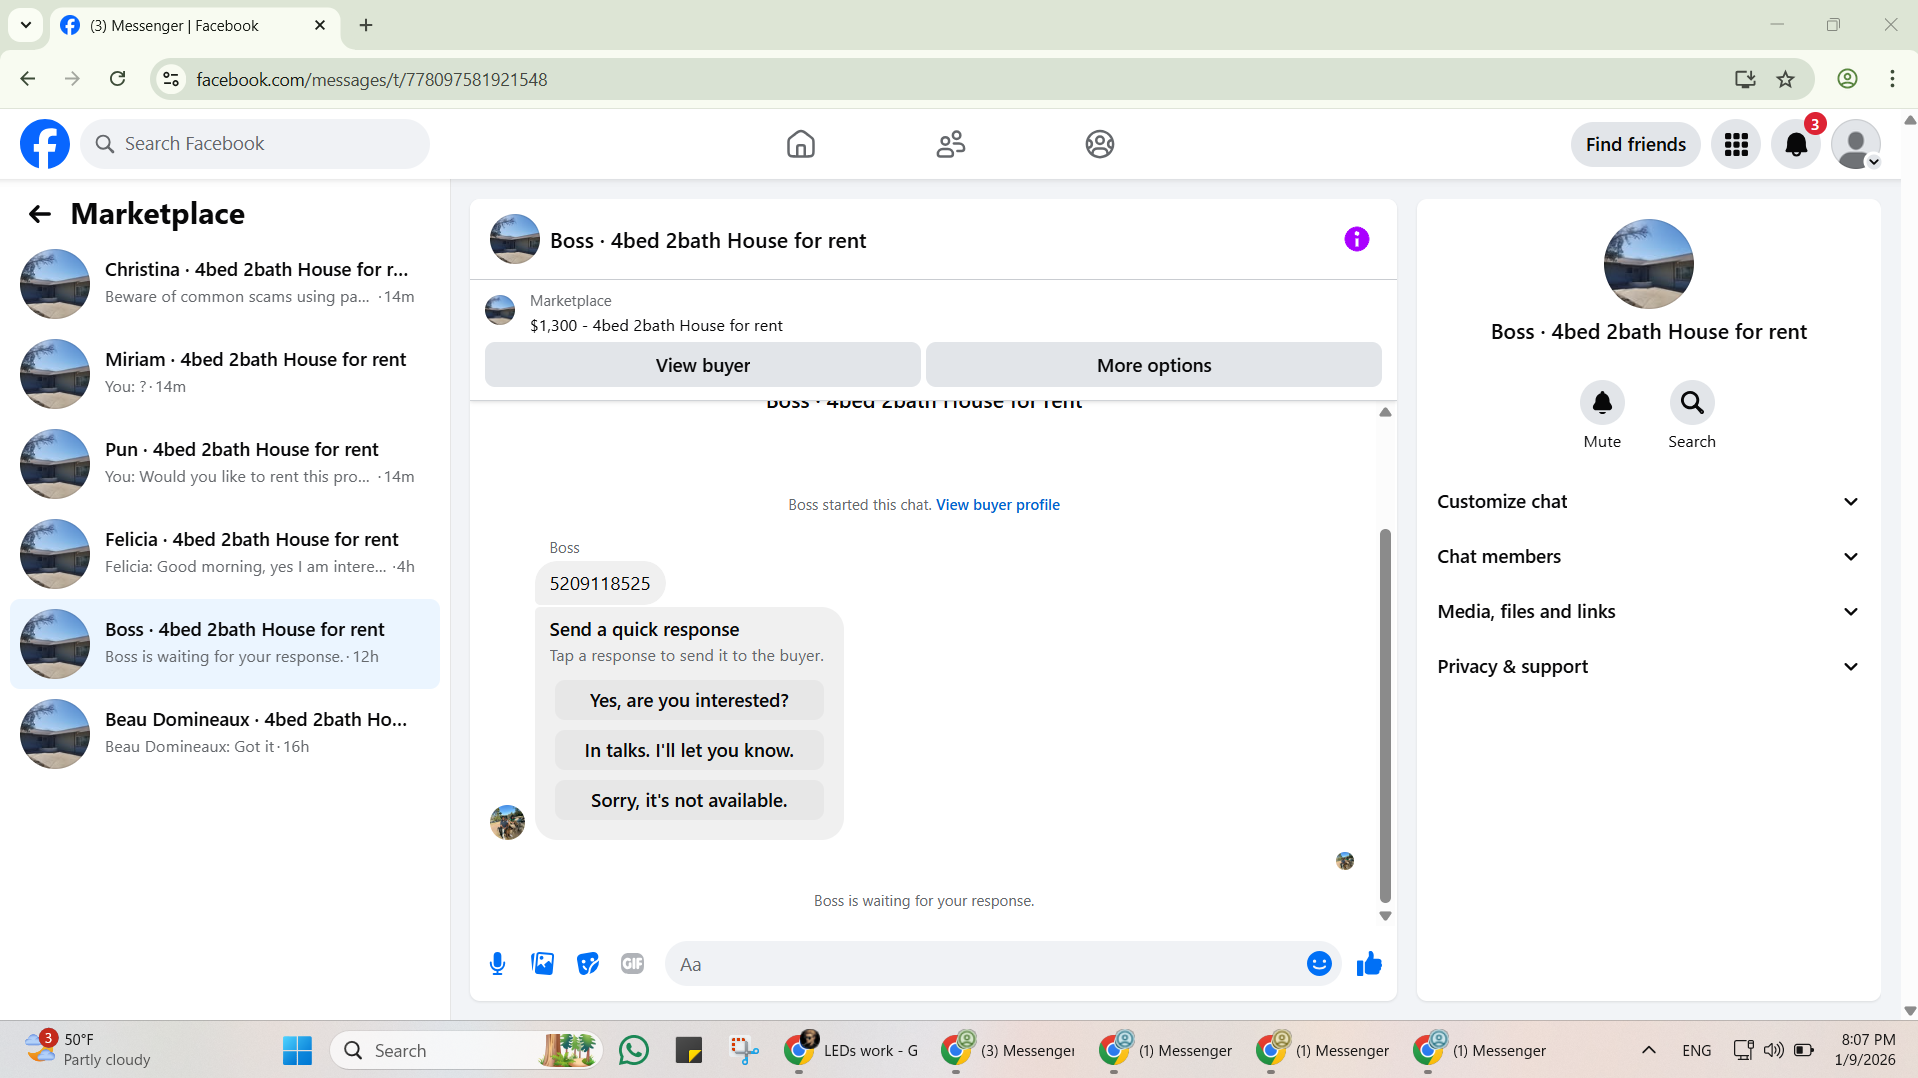Viewport: 1918px width, 1078px height.
Task: Expand Media, files and links section
Action: click(1648, 612)
